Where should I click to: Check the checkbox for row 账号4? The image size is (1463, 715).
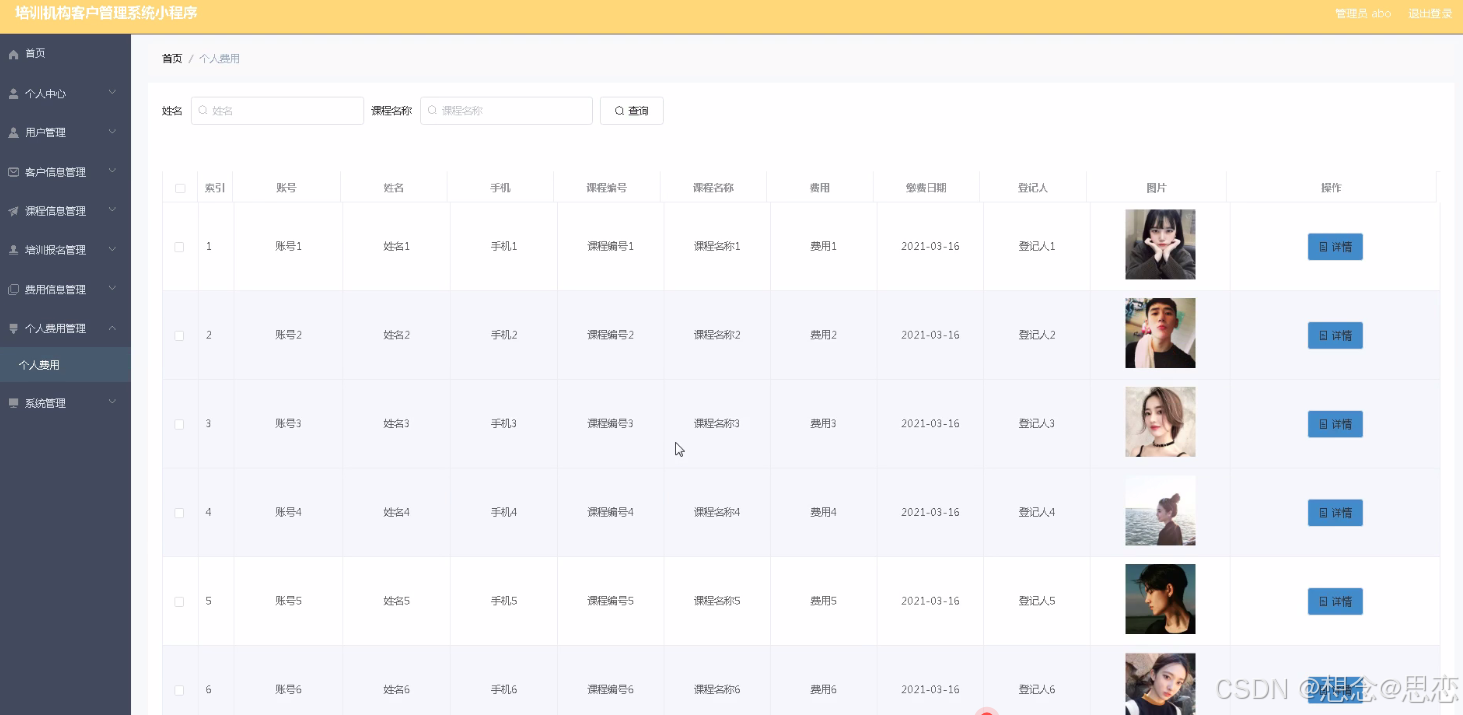[180, 512]
